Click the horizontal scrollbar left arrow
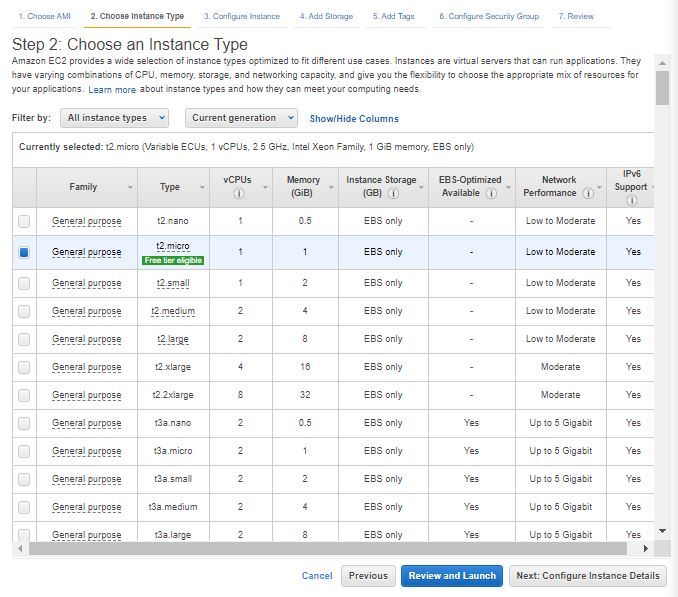678x597 pixels. tap(20, 549)
